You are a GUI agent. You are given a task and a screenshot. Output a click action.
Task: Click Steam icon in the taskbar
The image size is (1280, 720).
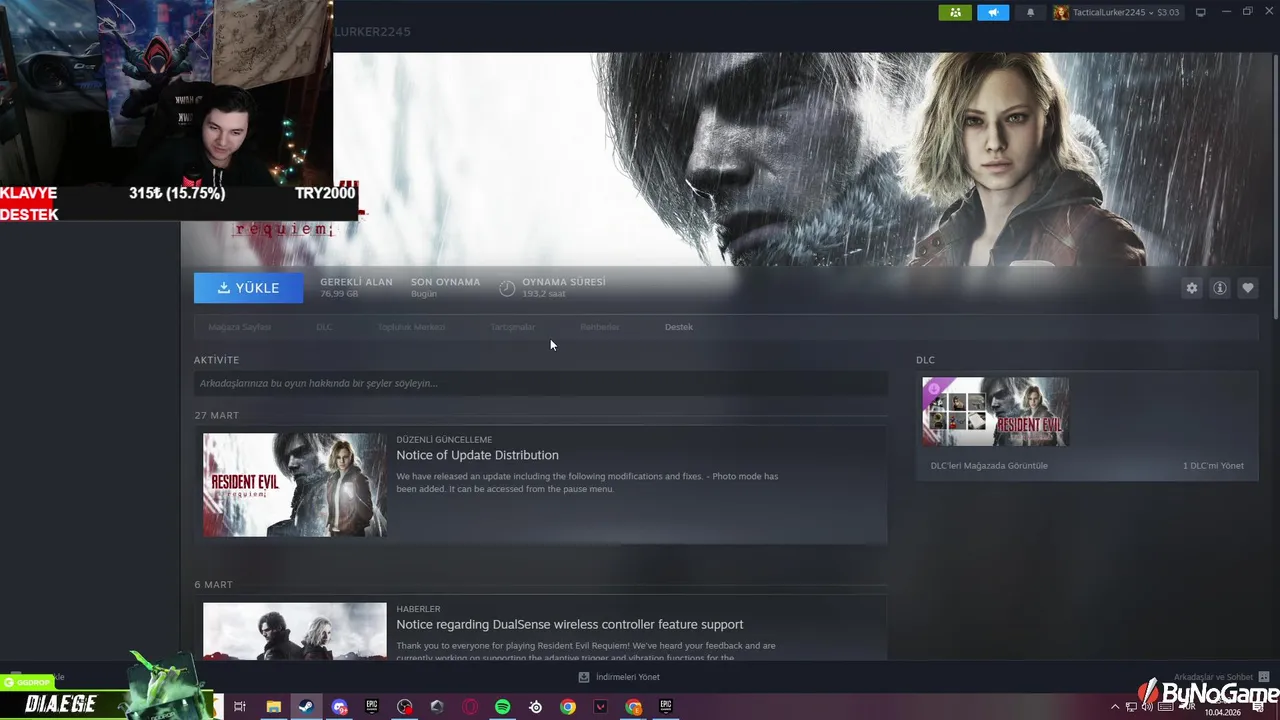click(x=306, y=707)
